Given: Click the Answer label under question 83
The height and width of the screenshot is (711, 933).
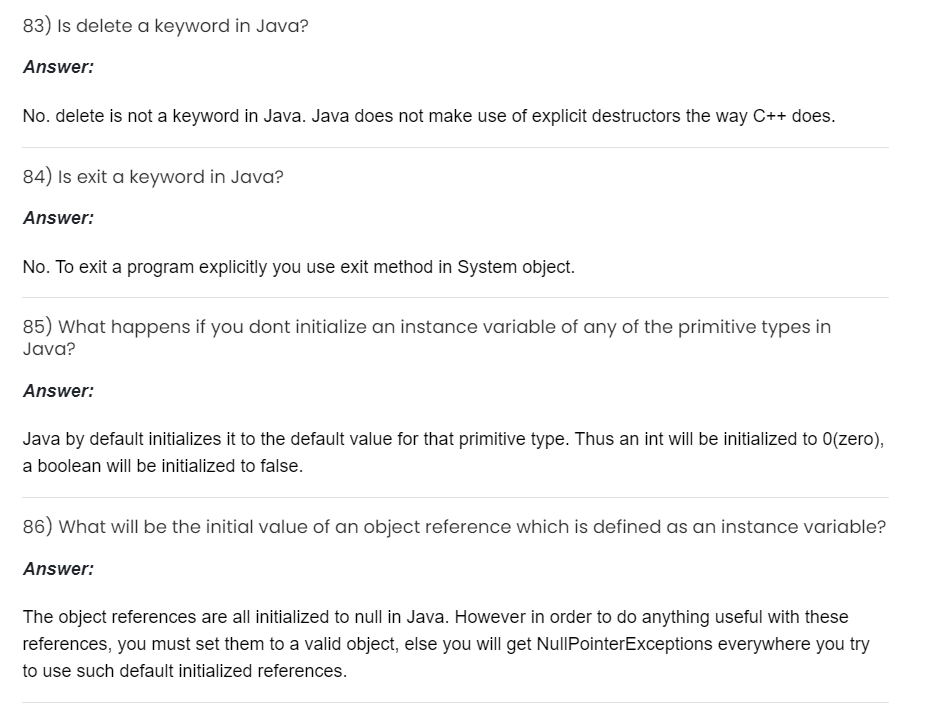Looking at the screenshot, I should tap(58, 67).
